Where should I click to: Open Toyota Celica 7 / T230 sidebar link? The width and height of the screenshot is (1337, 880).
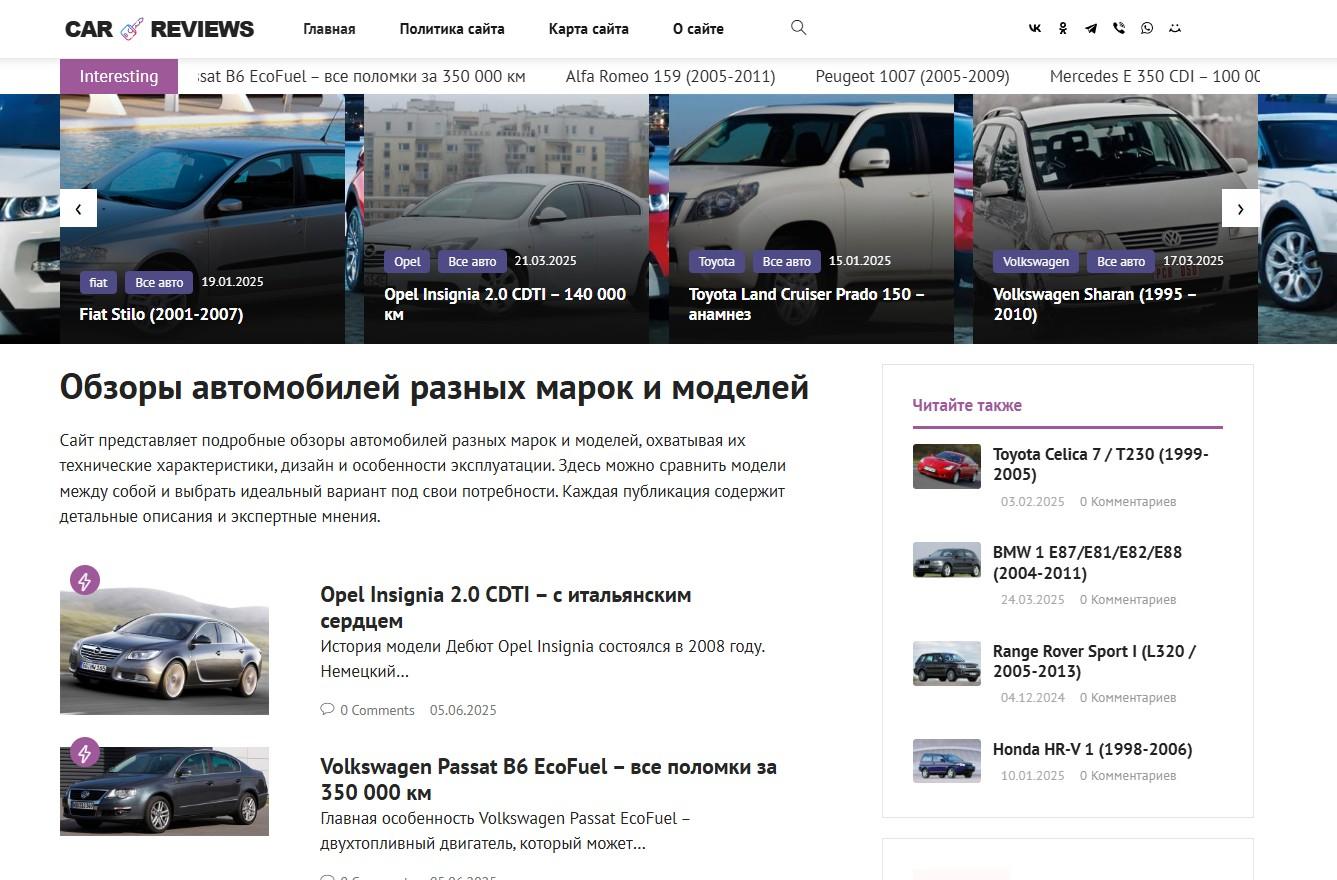[1101, 464]
